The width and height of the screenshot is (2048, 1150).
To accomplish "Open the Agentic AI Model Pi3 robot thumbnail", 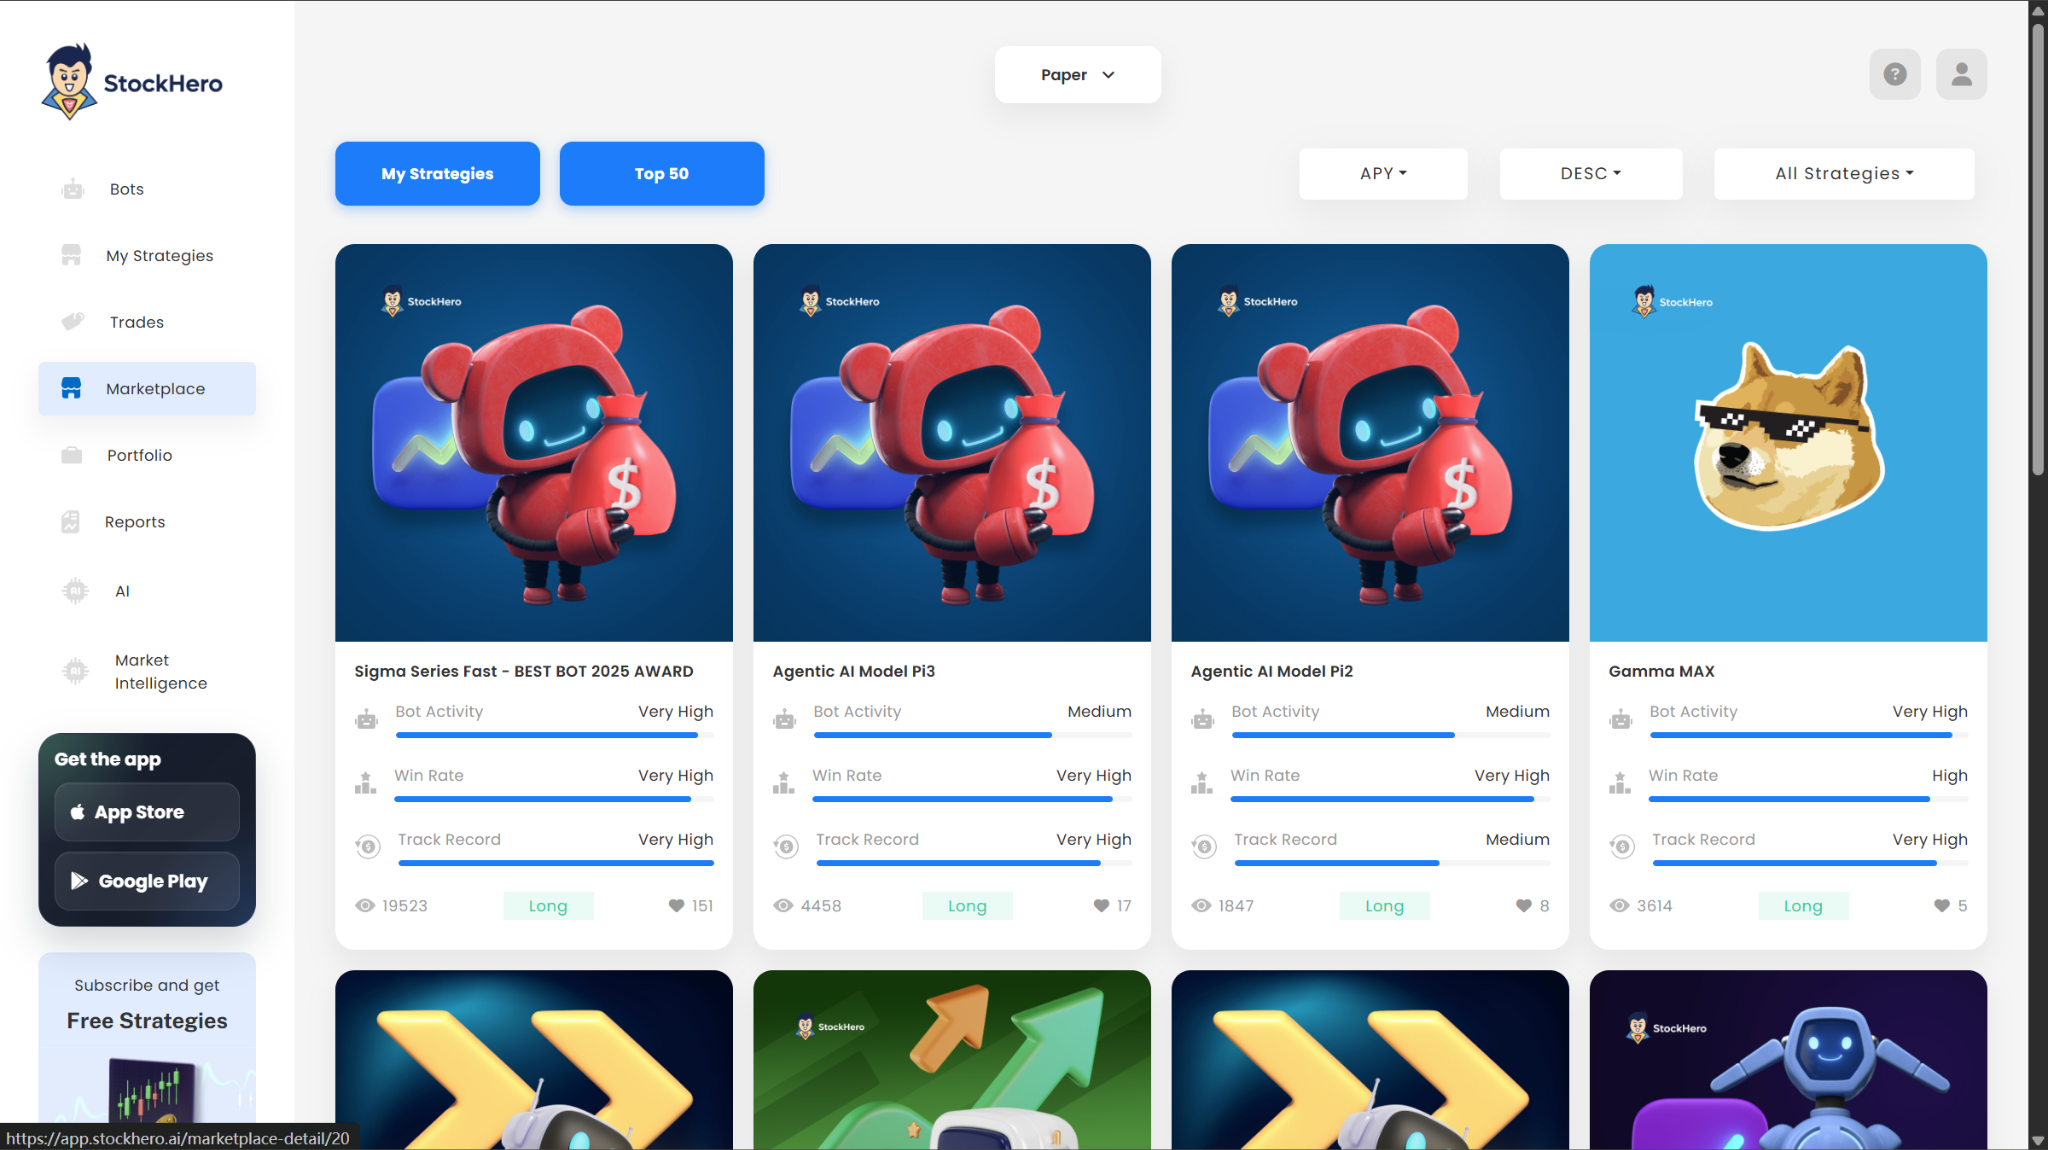I will [951, 443].
